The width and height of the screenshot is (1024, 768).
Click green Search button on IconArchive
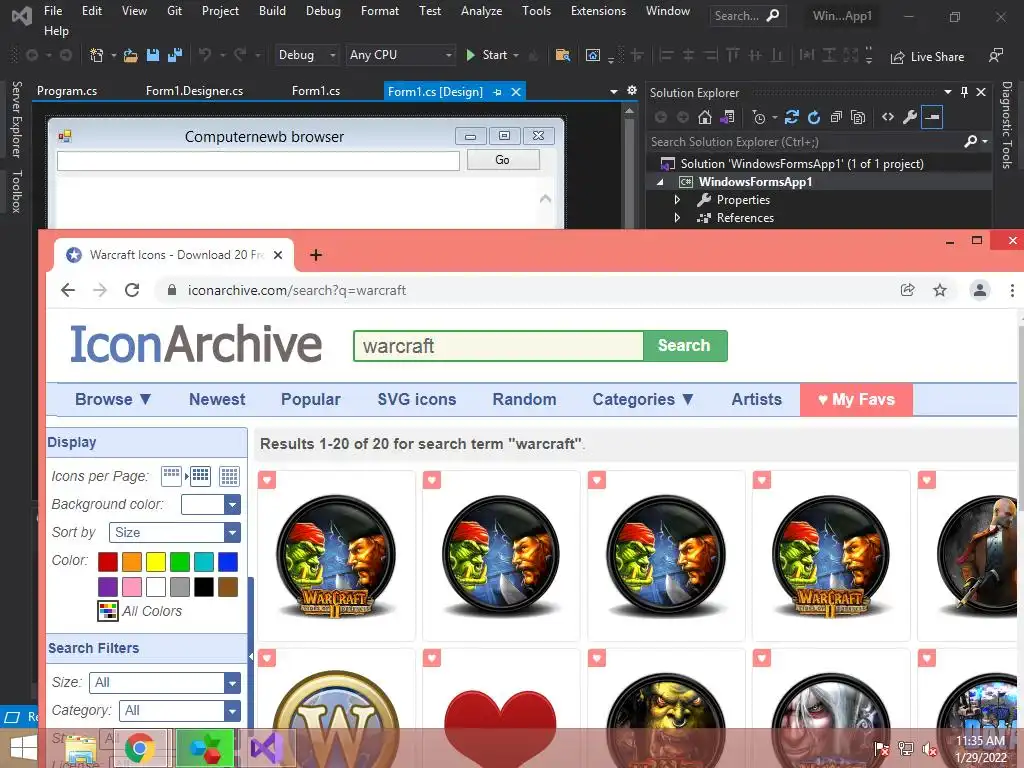tap(684, 345)
